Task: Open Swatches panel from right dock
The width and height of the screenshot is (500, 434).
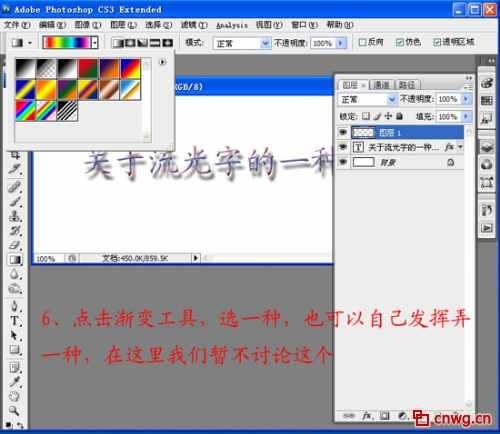Action: [486, 100]
